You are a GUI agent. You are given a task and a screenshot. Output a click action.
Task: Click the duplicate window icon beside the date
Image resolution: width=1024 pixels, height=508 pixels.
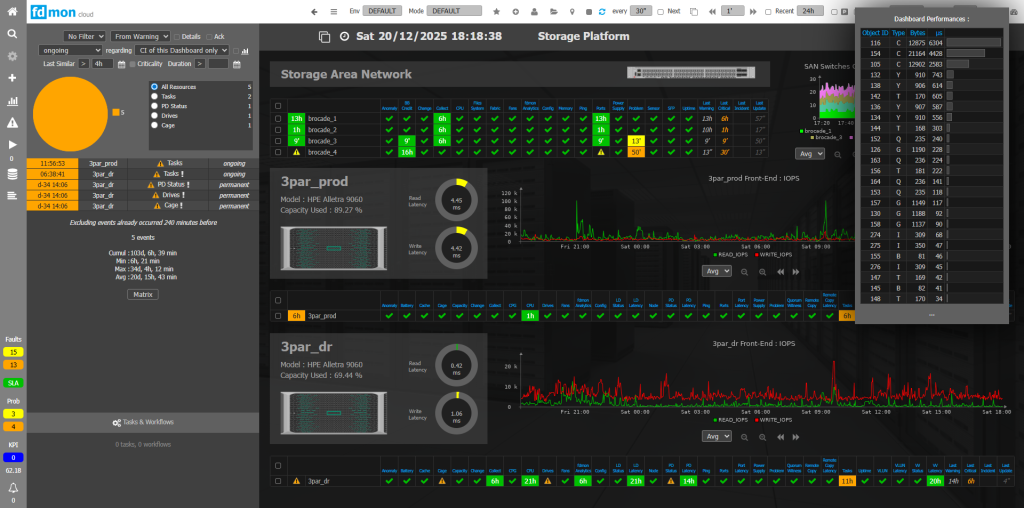pyautogui.click(x=324, y=37)
